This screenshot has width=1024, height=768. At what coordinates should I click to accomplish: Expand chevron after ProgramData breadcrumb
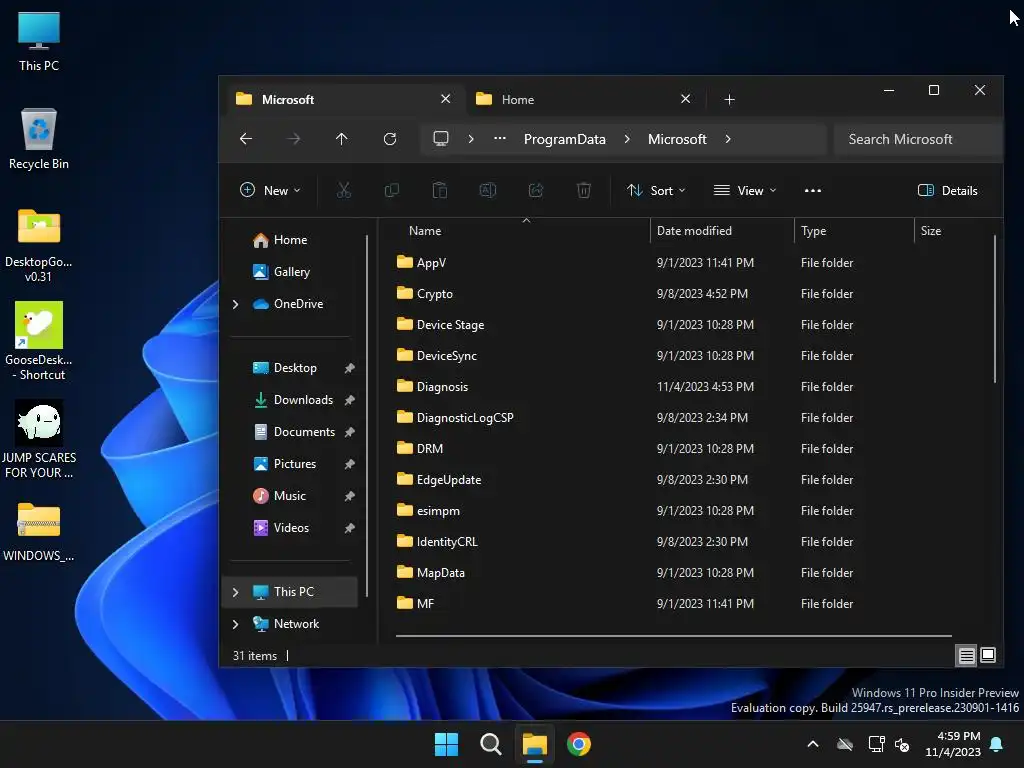627,138
